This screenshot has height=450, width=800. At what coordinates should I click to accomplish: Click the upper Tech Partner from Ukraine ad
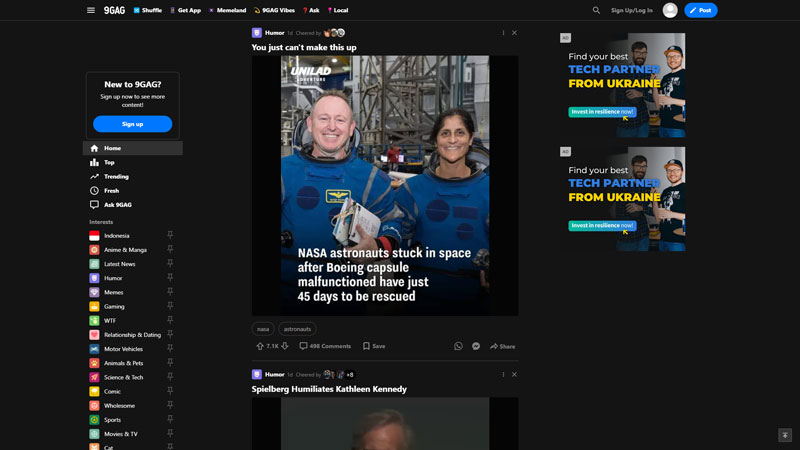[x=622, y=85]
